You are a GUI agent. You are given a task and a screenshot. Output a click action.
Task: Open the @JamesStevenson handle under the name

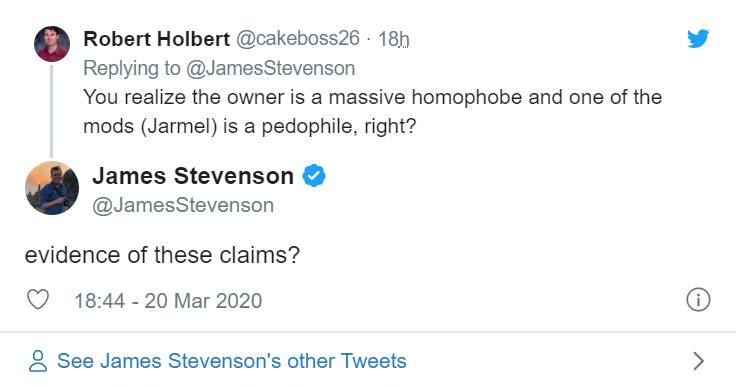[183, 205]
